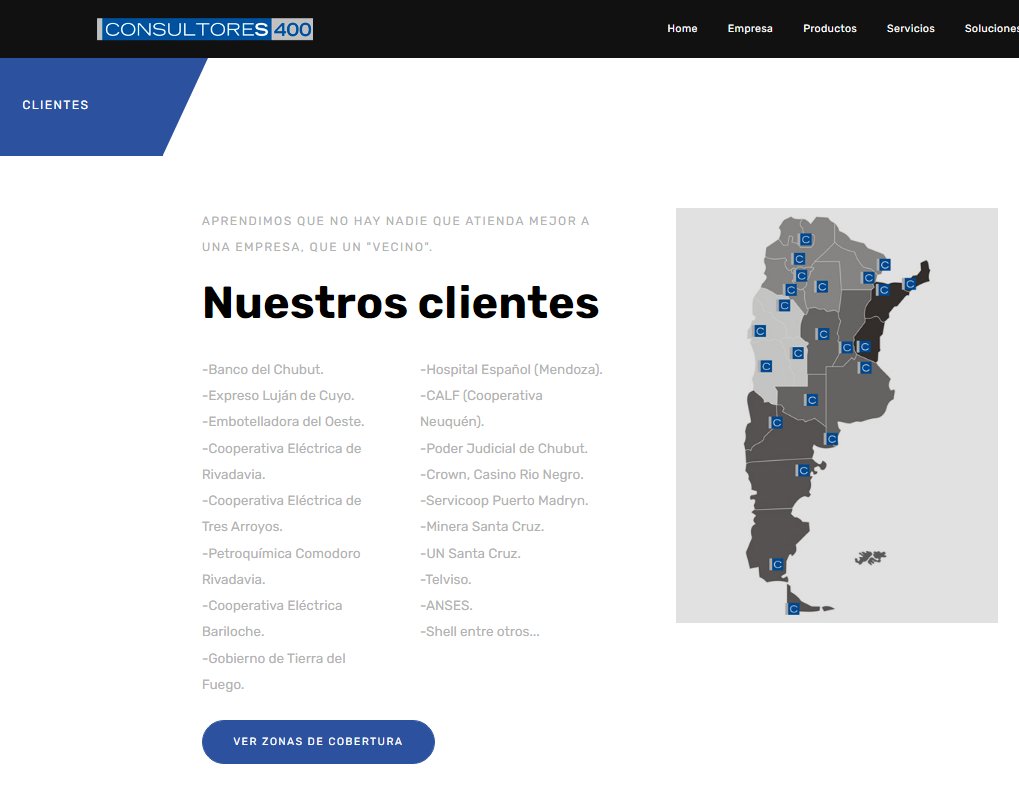Click the 'Crown, Casino Rio Negro' entry
Screen dimensions: 1019x805
tap(502, 474)
